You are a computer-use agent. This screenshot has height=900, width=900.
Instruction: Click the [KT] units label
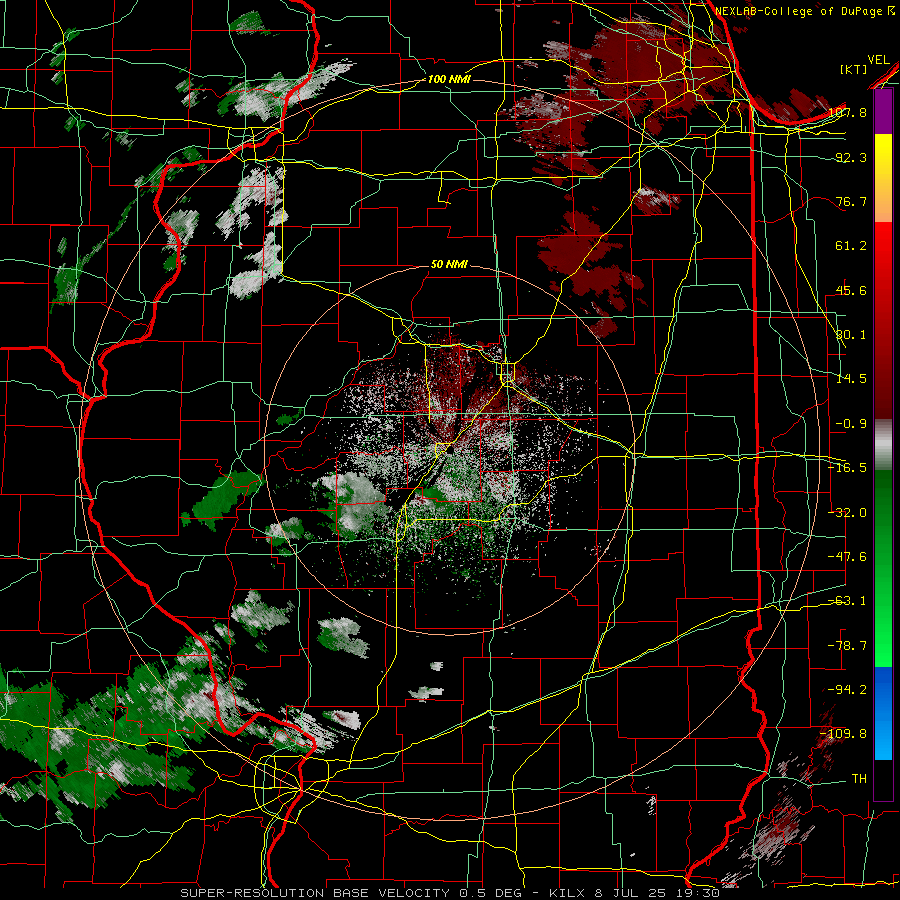[854, 69]
